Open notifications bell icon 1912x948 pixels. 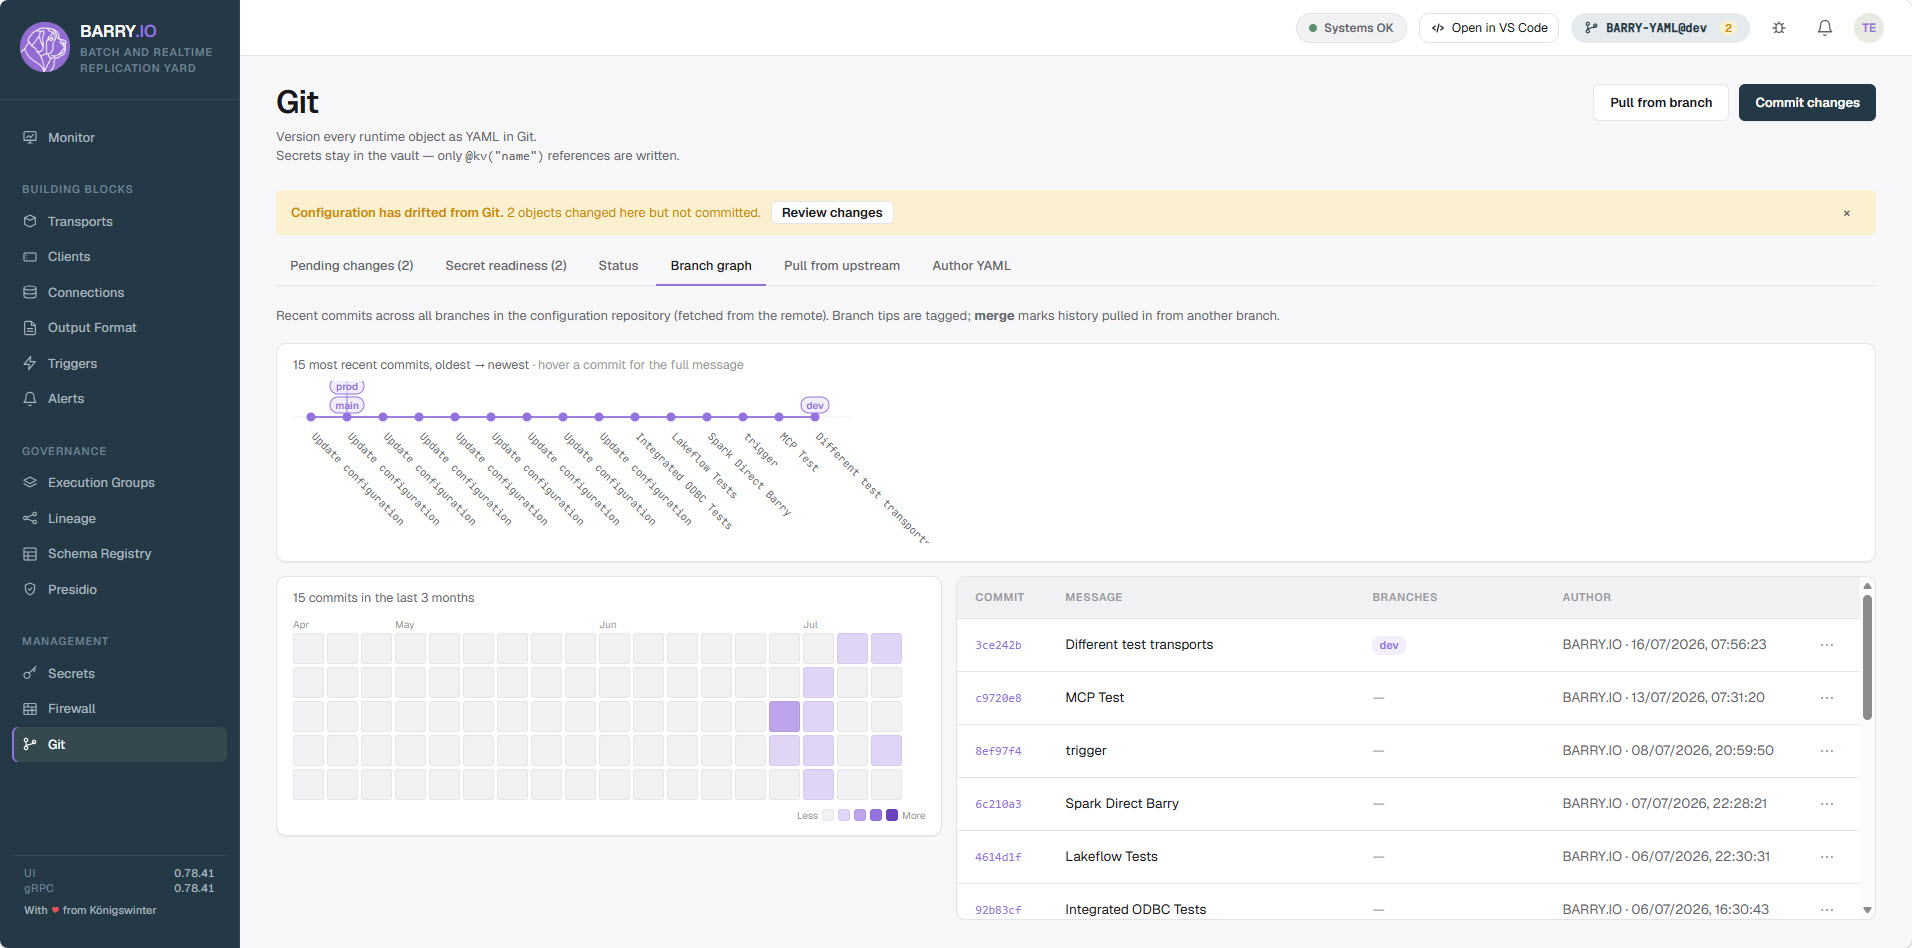point(1824,28)
